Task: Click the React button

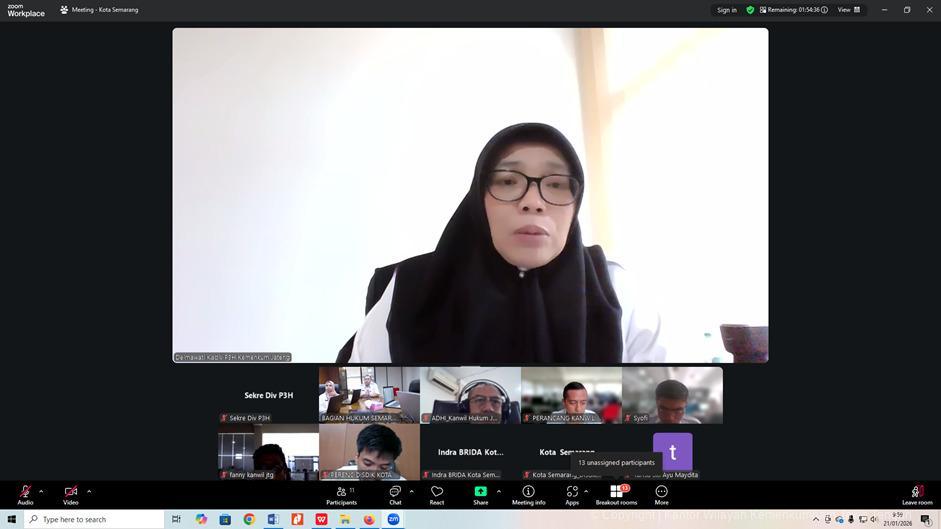Action: click(x=437, y=495)
